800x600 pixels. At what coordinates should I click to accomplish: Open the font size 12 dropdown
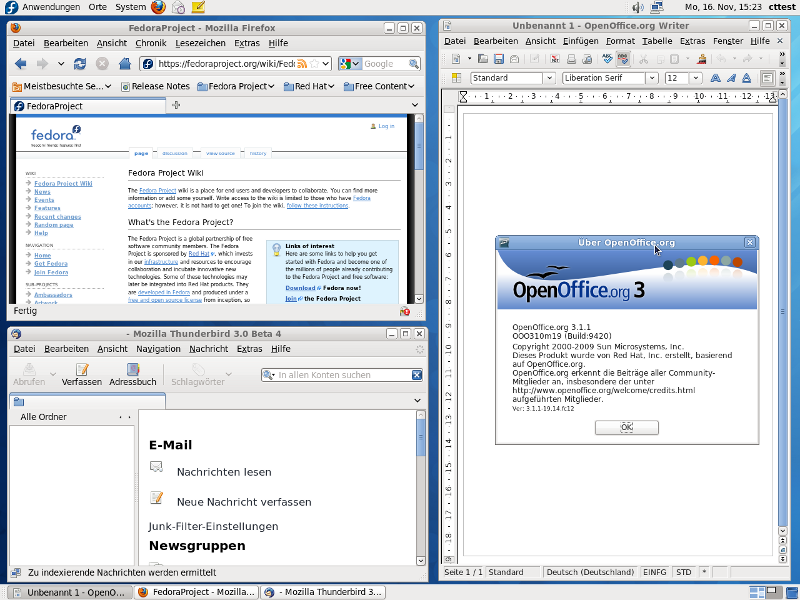click(x=696, y=78)
